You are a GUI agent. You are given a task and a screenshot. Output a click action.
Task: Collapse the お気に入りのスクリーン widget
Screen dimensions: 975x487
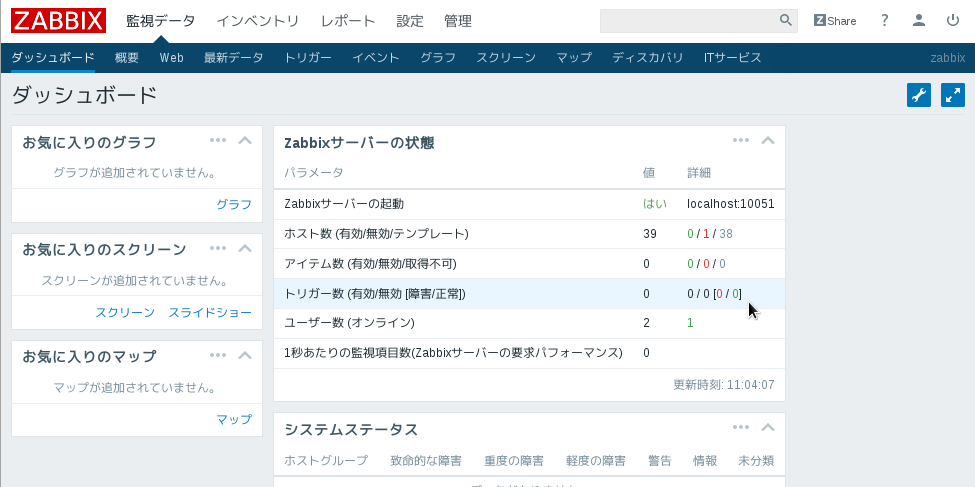(245, 249)
